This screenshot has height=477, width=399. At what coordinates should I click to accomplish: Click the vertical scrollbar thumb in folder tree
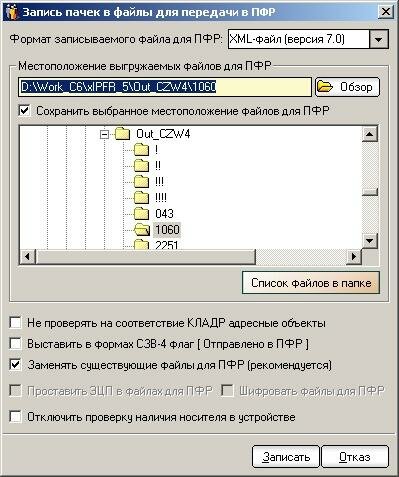click(x=370, y=192)
